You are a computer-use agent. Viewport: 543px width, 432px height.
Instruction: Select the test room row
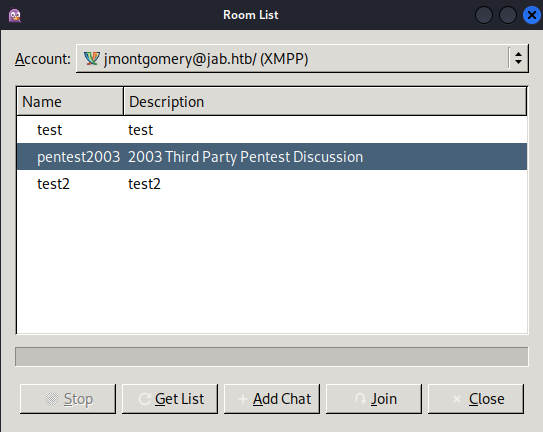pyautogui.click(x=272, y=130)
